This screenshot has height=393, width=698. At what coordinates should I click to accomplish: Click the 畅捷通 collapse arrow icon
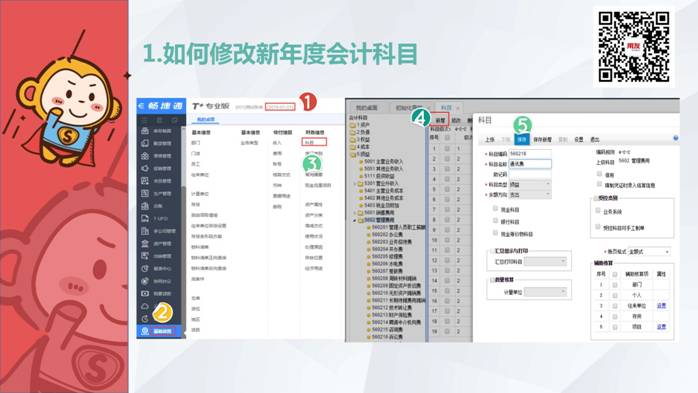tap(142, 106)
